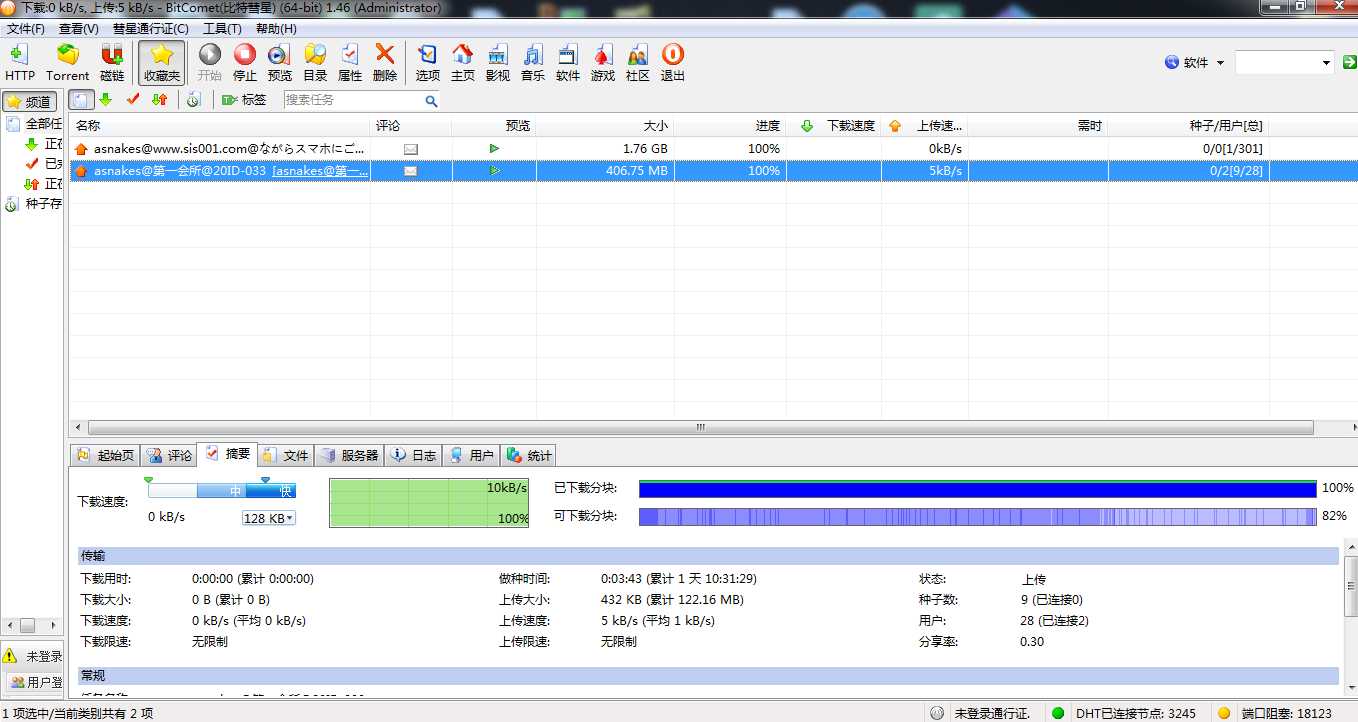Sort by the 进度 column header

[730, 126]
